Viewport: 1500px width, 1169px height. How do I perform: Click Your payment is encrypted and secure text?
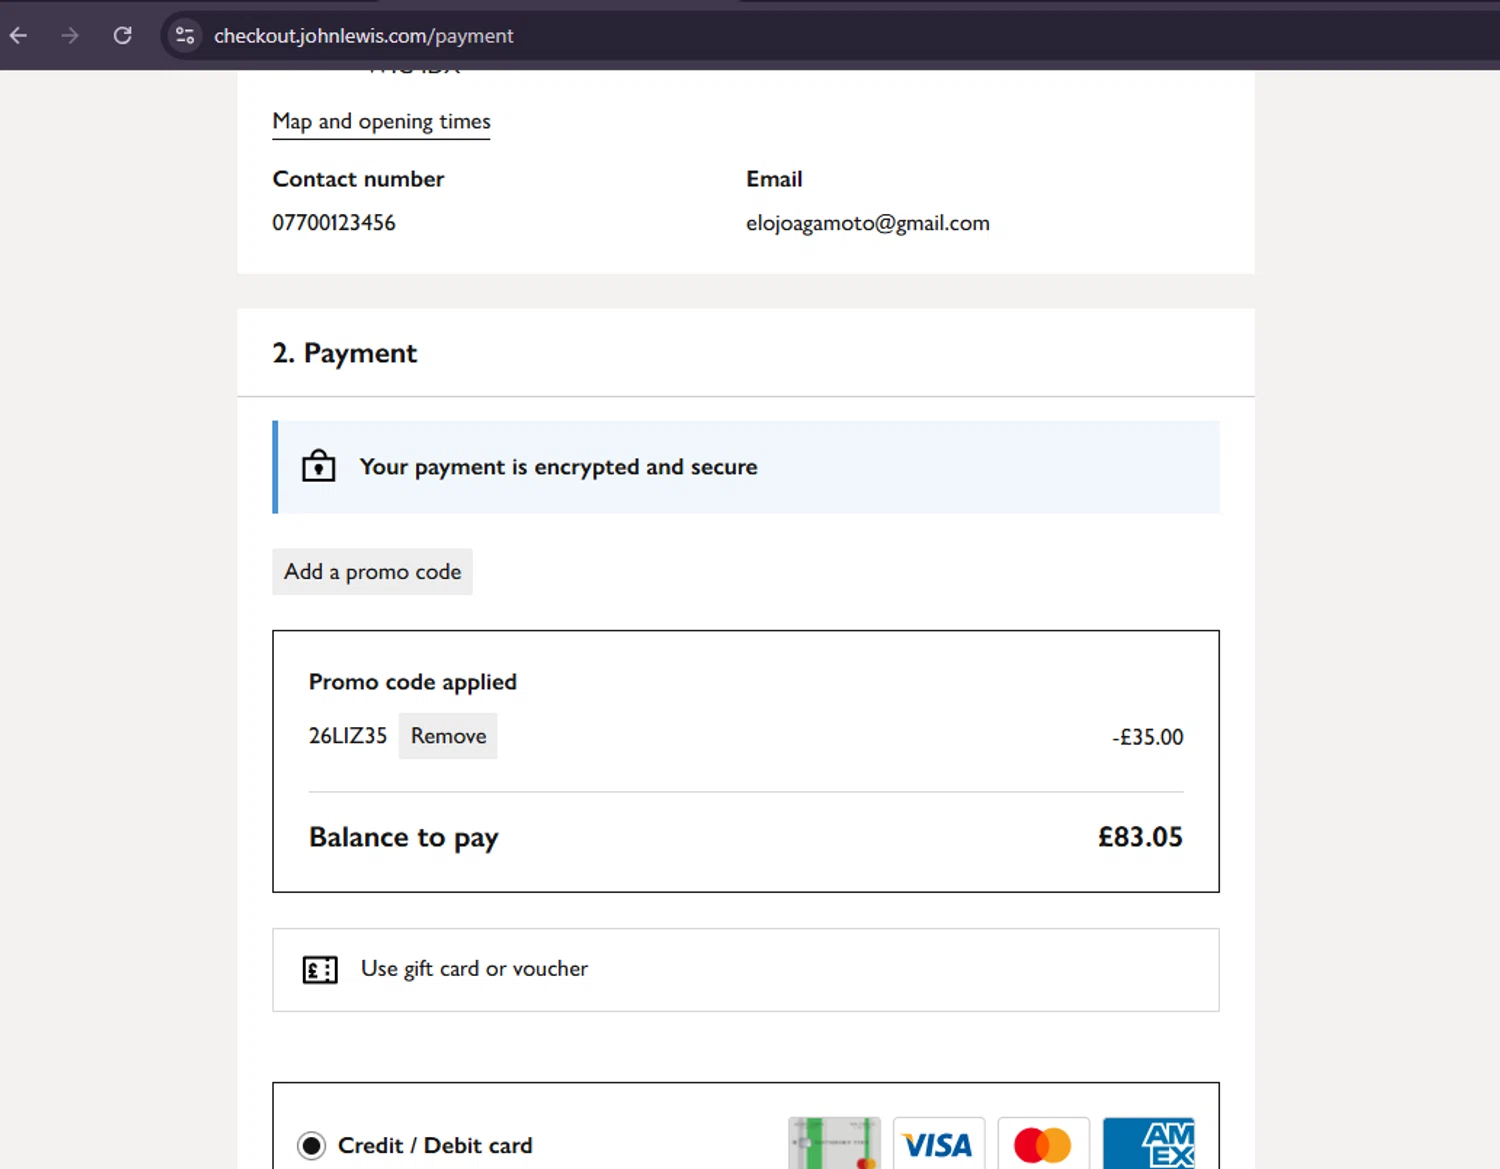558,467
